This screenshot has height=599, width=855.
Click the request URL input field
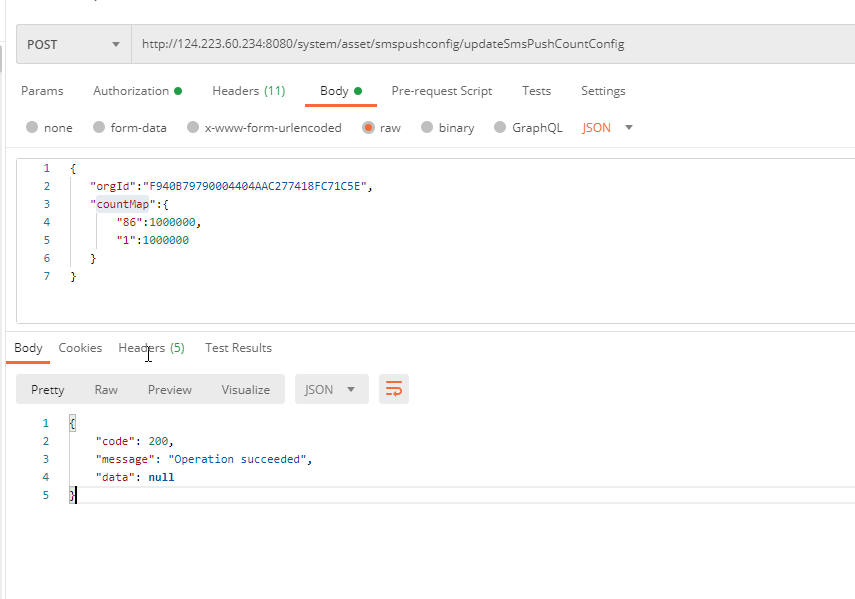pyautogui.click(x=490, y=44)
